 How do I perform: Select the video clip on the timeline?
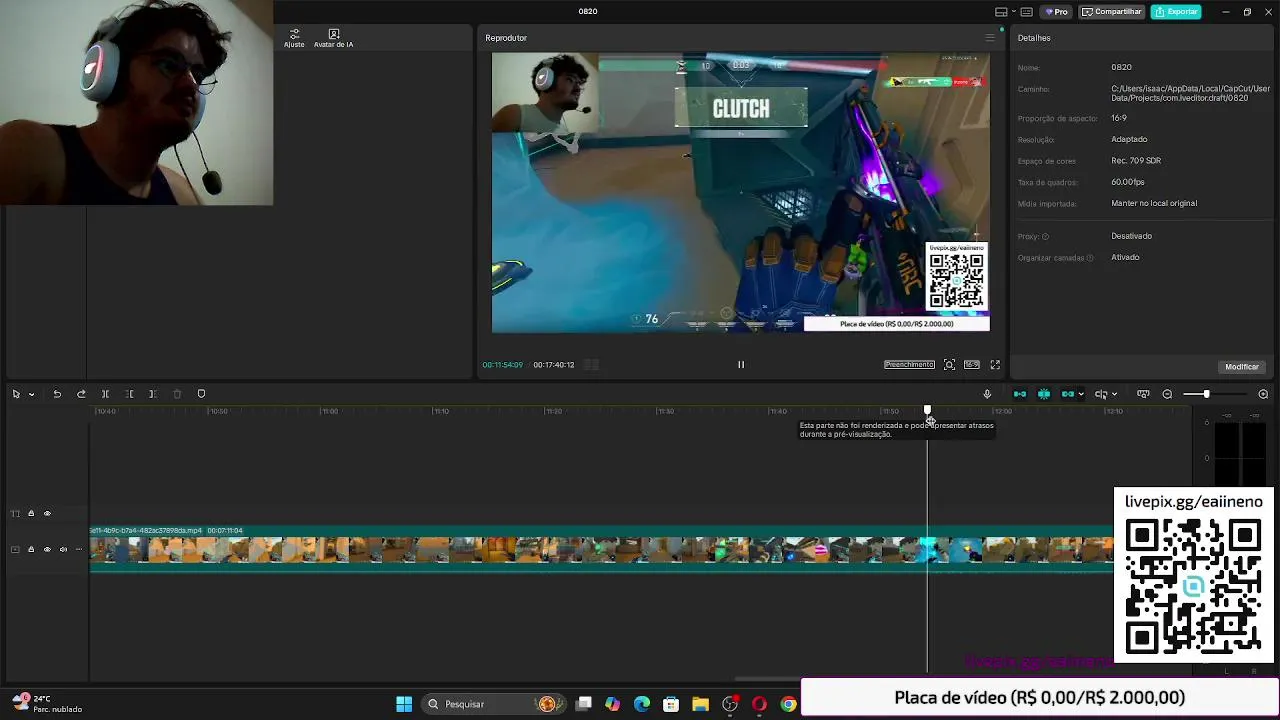pyautogui.click(x=600, y=550)
